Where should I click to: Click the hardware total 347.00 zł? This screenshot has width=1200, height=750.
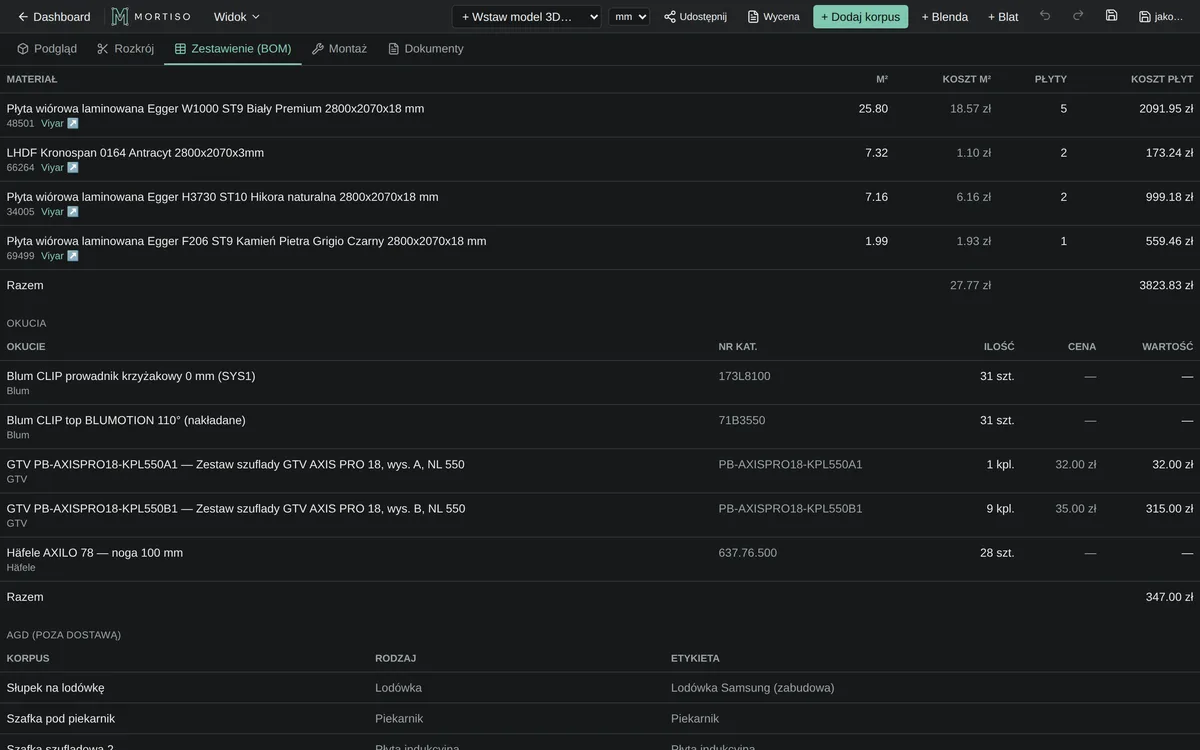1169,596
